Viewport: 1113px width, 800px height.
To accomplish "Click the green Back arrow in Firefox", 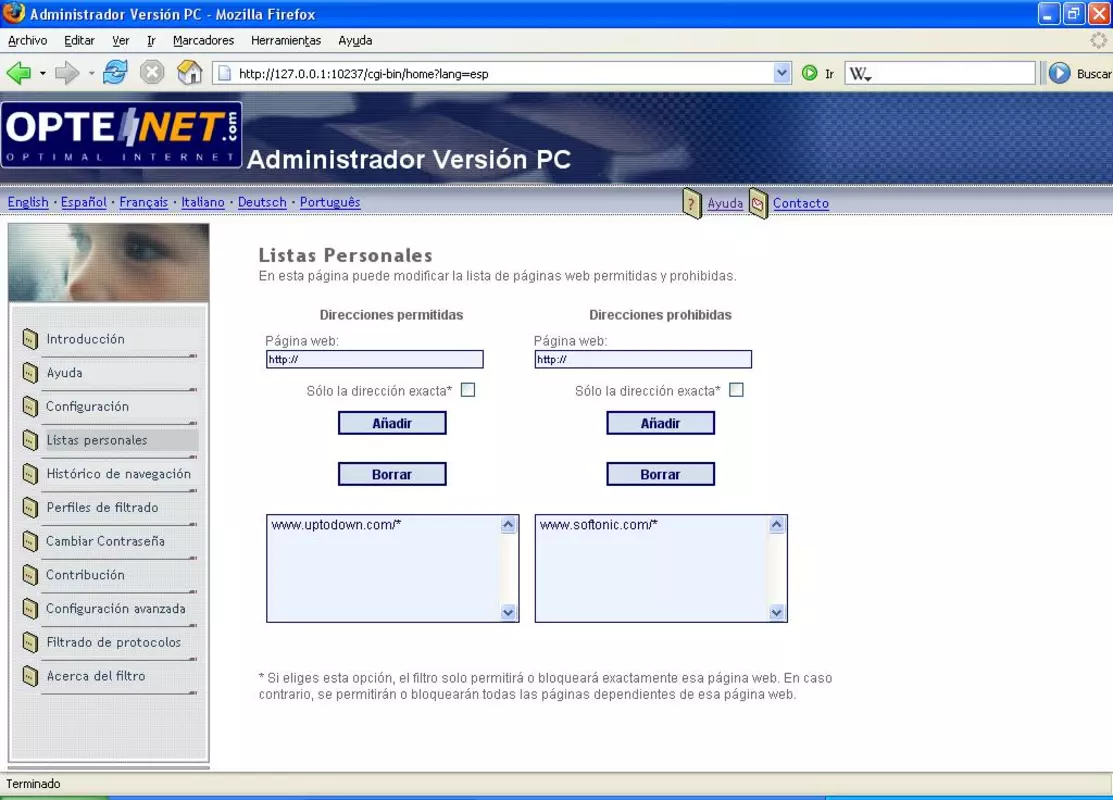I will (19, 72).
